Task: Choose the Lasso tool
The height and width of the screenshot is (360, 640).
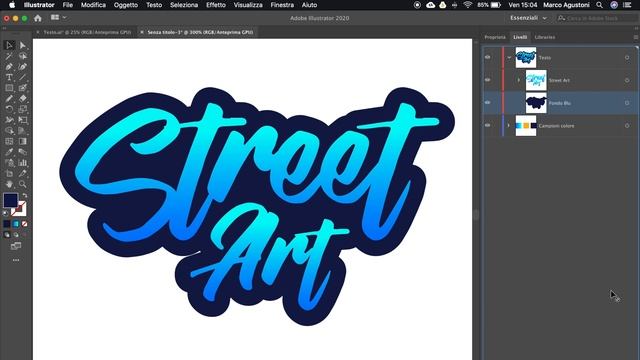Action: tap(22, 56)
